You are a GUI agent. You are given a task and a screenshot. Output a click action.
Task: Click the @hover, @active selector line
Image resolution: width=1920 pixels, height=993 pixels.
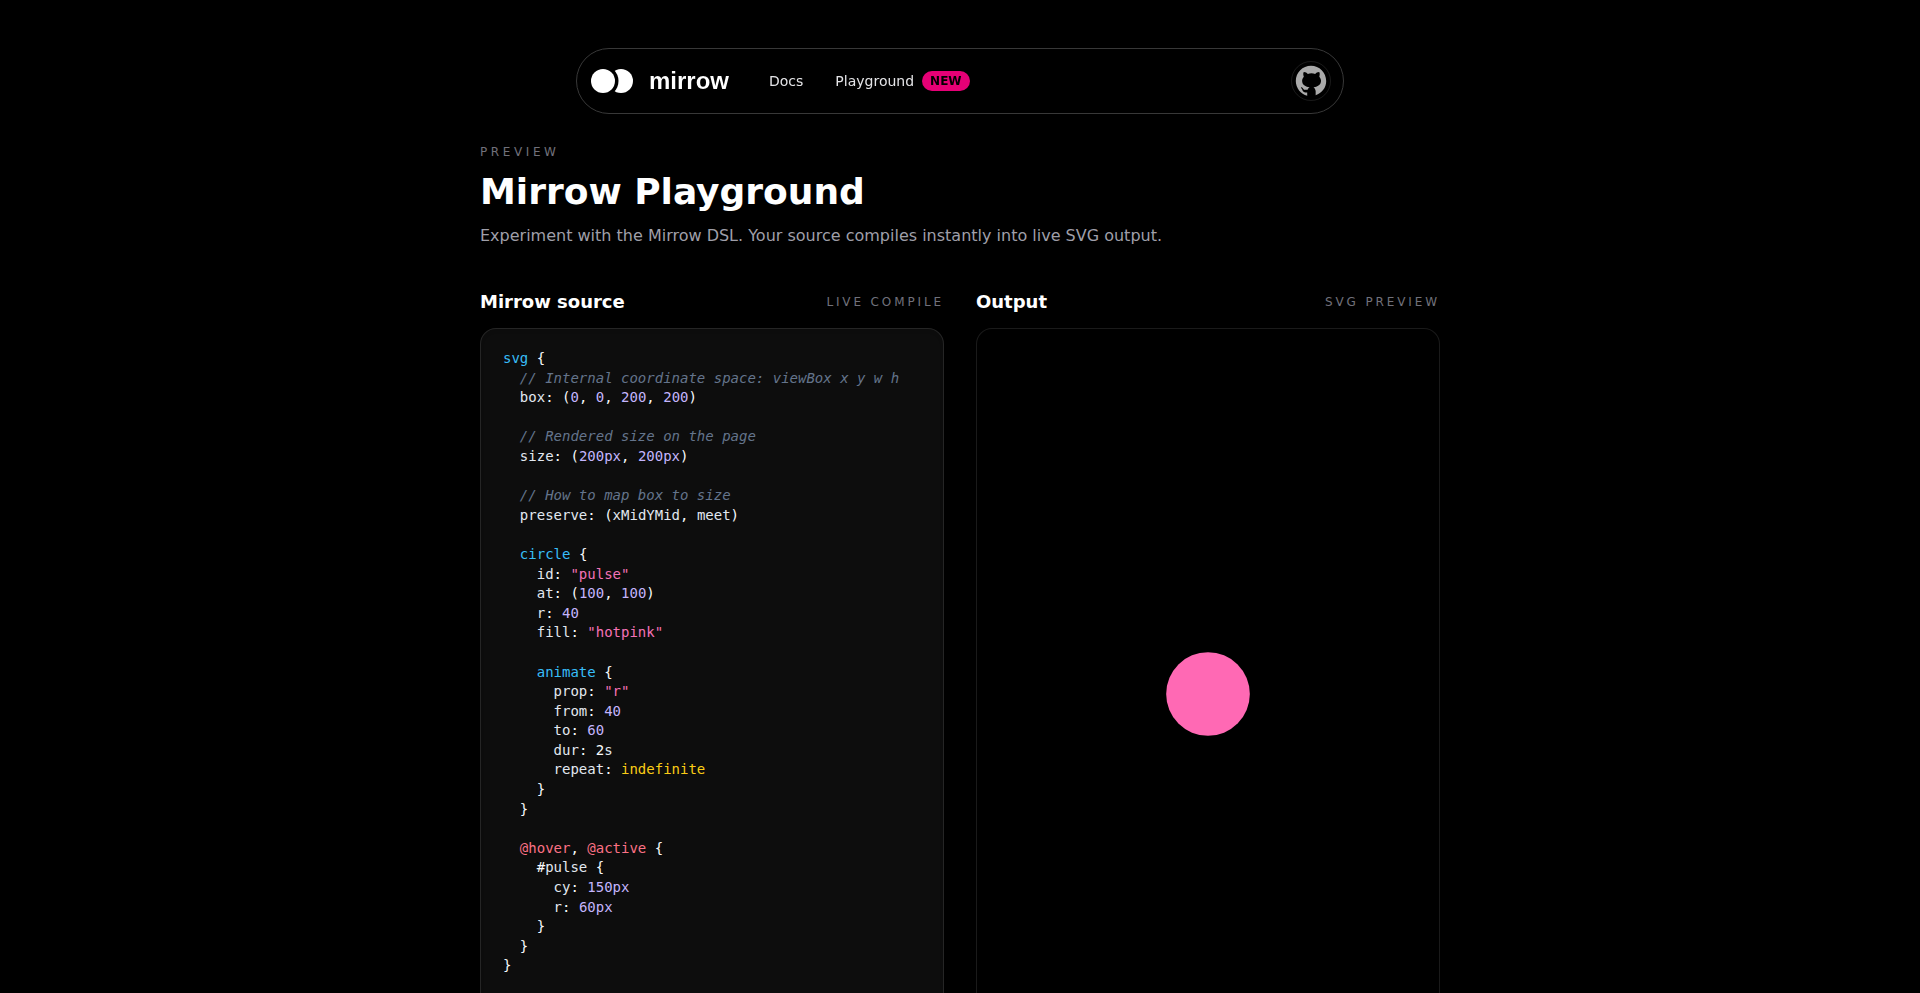(590, 848)
